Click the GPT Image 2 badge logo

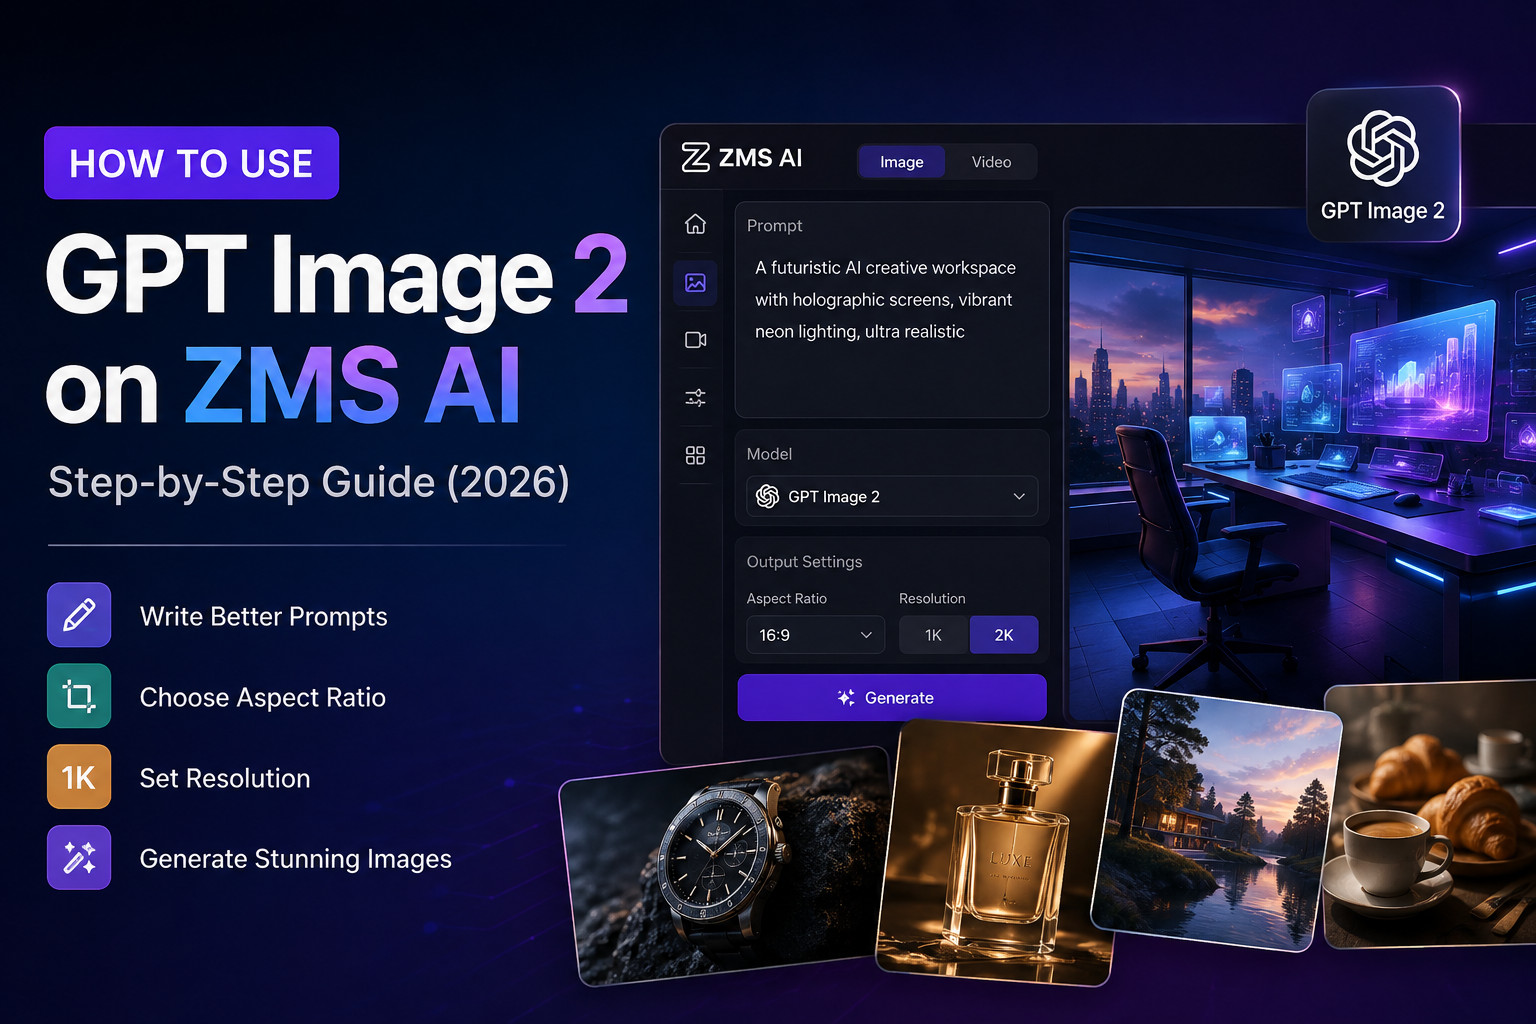1383,164
